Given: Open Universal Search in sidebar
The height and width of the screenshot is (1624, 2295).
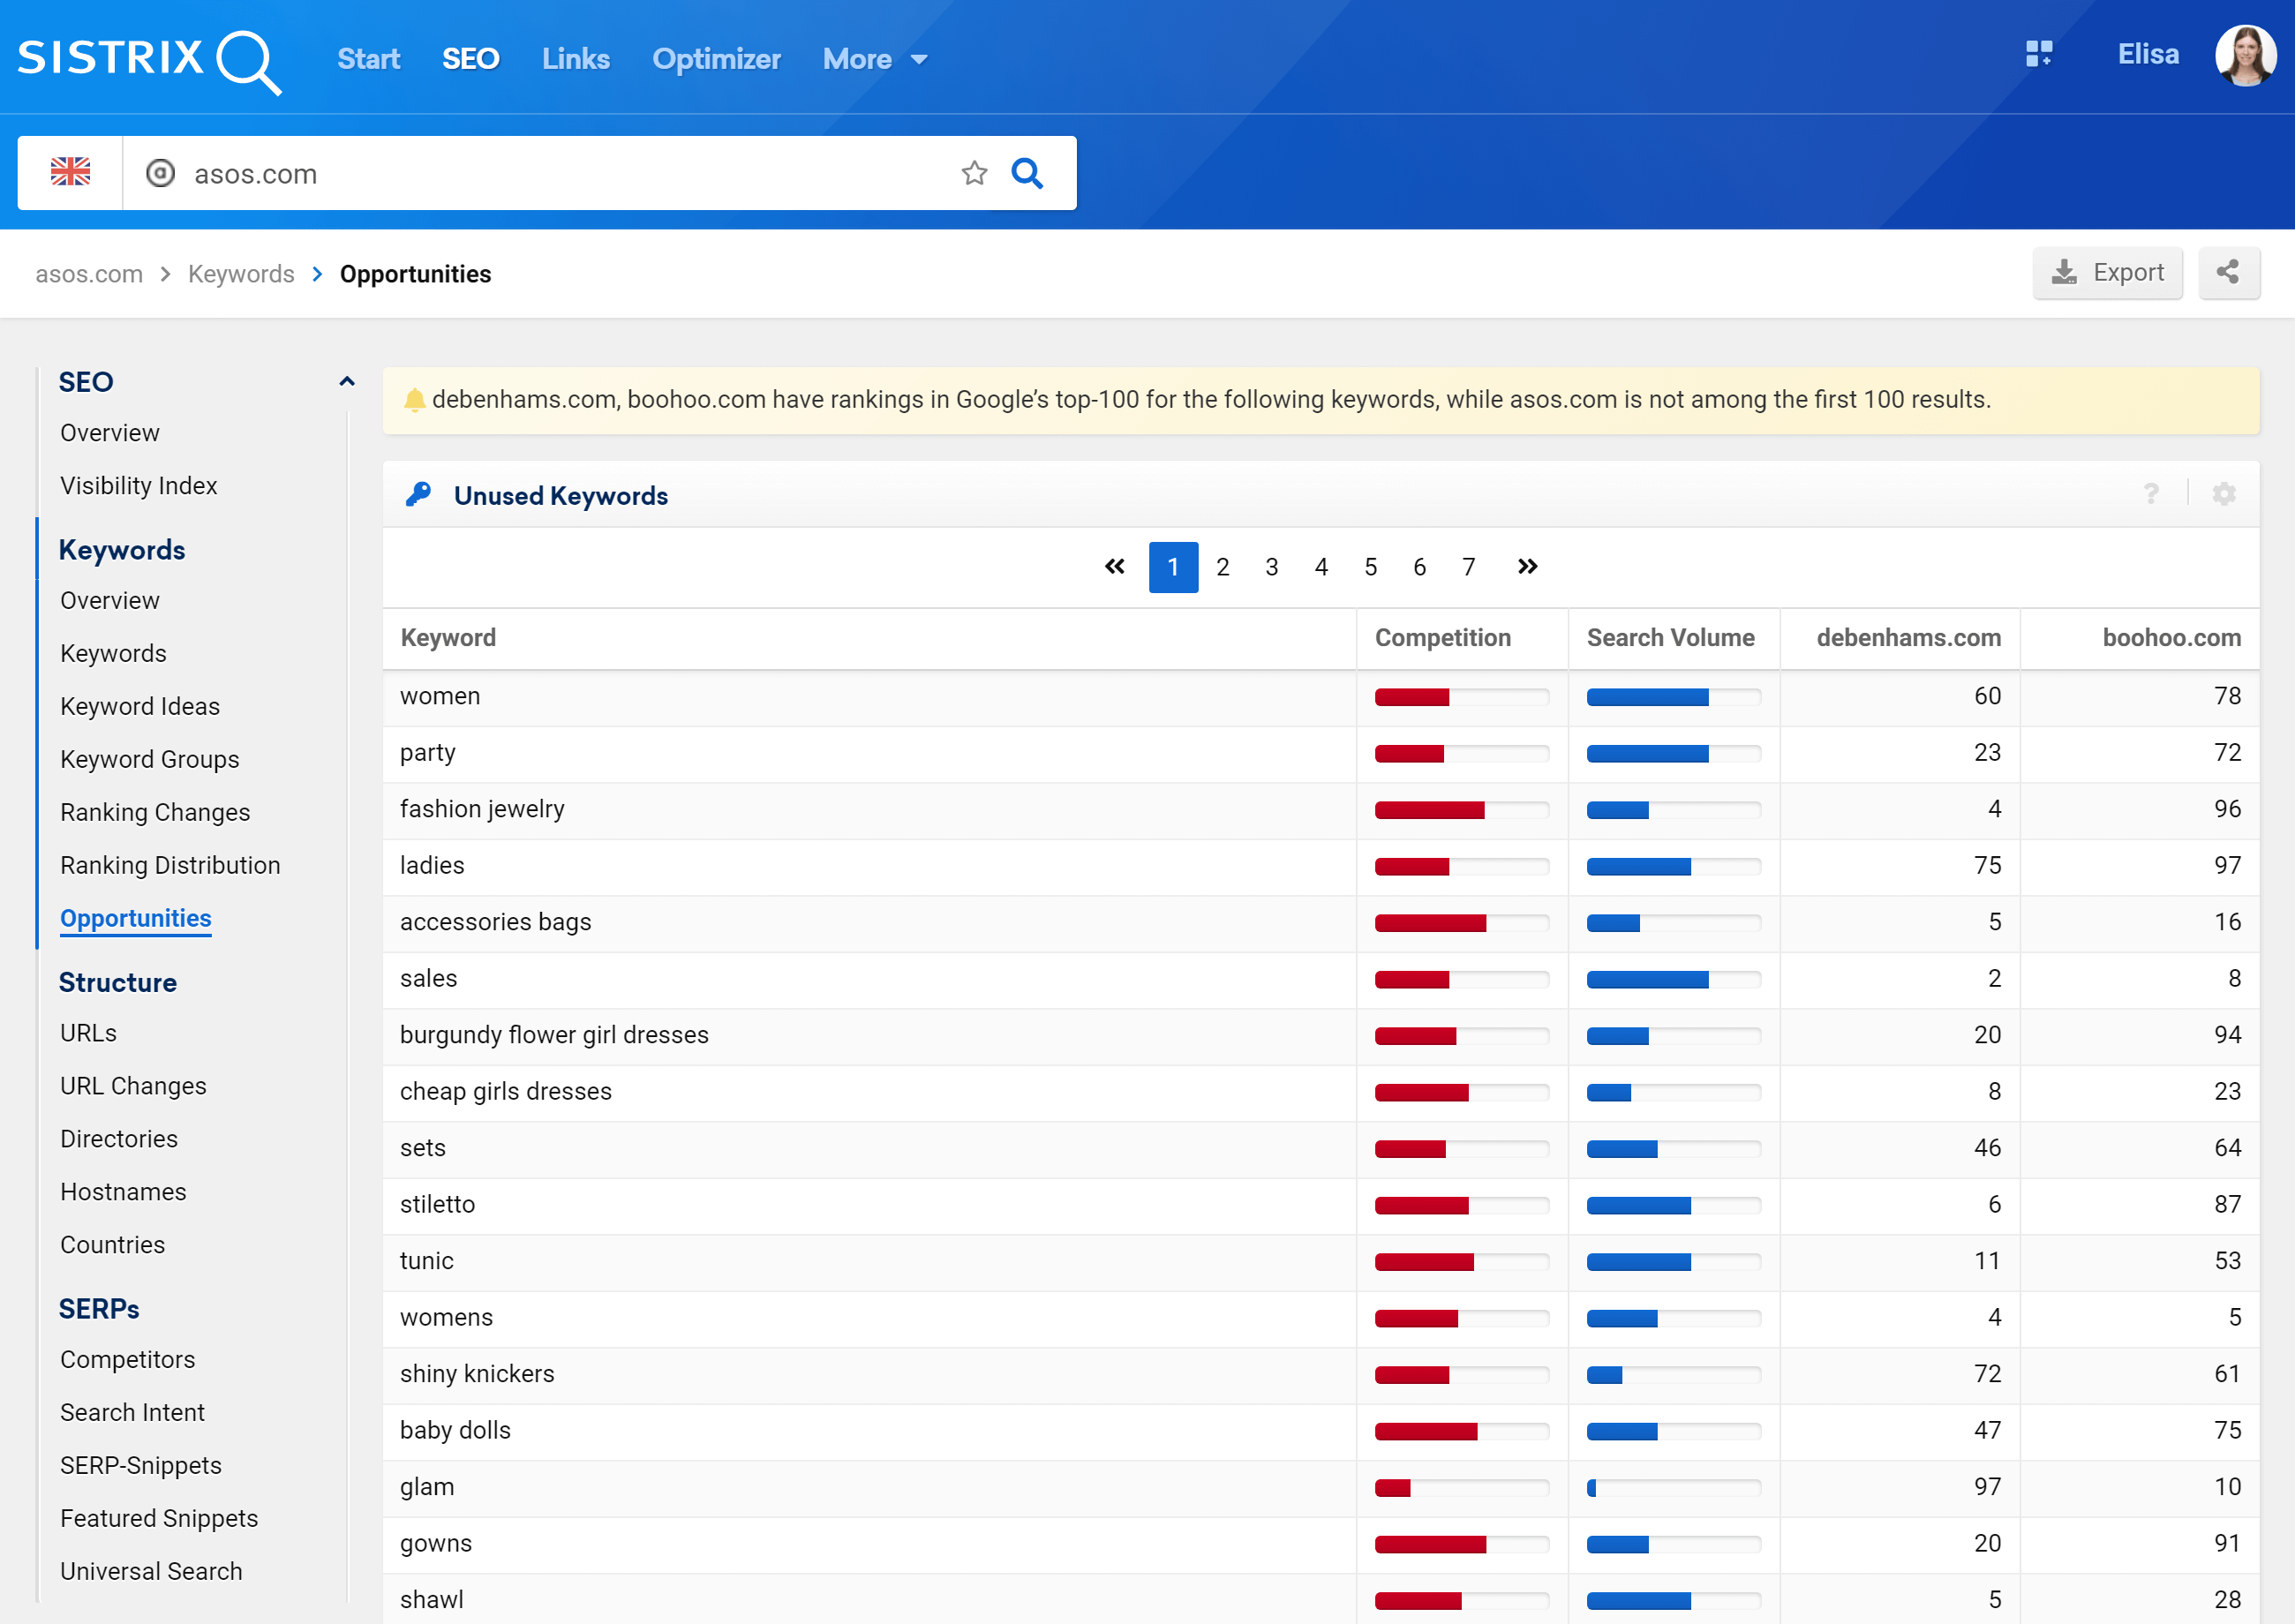Looking at the screenshot, I should click(x=151, y=1571).
